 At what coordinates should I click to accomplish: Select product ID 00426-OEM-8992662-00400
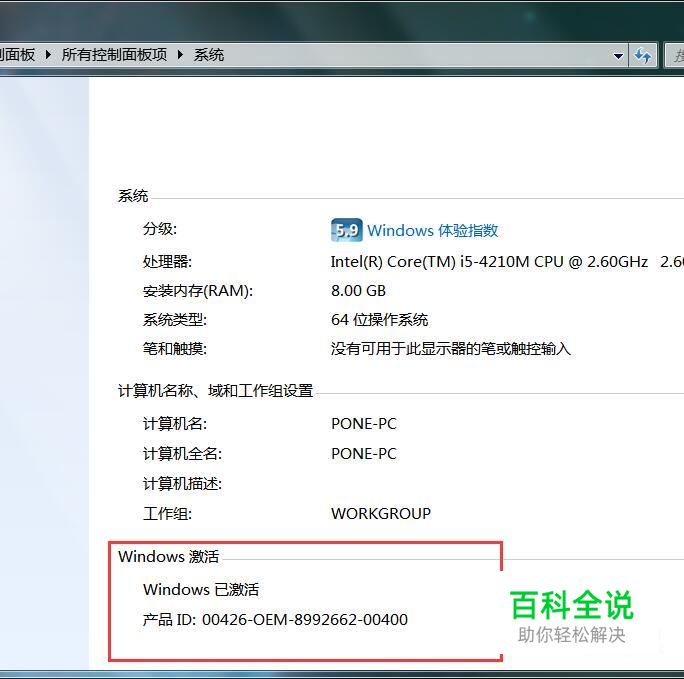(x=305, y=619)
